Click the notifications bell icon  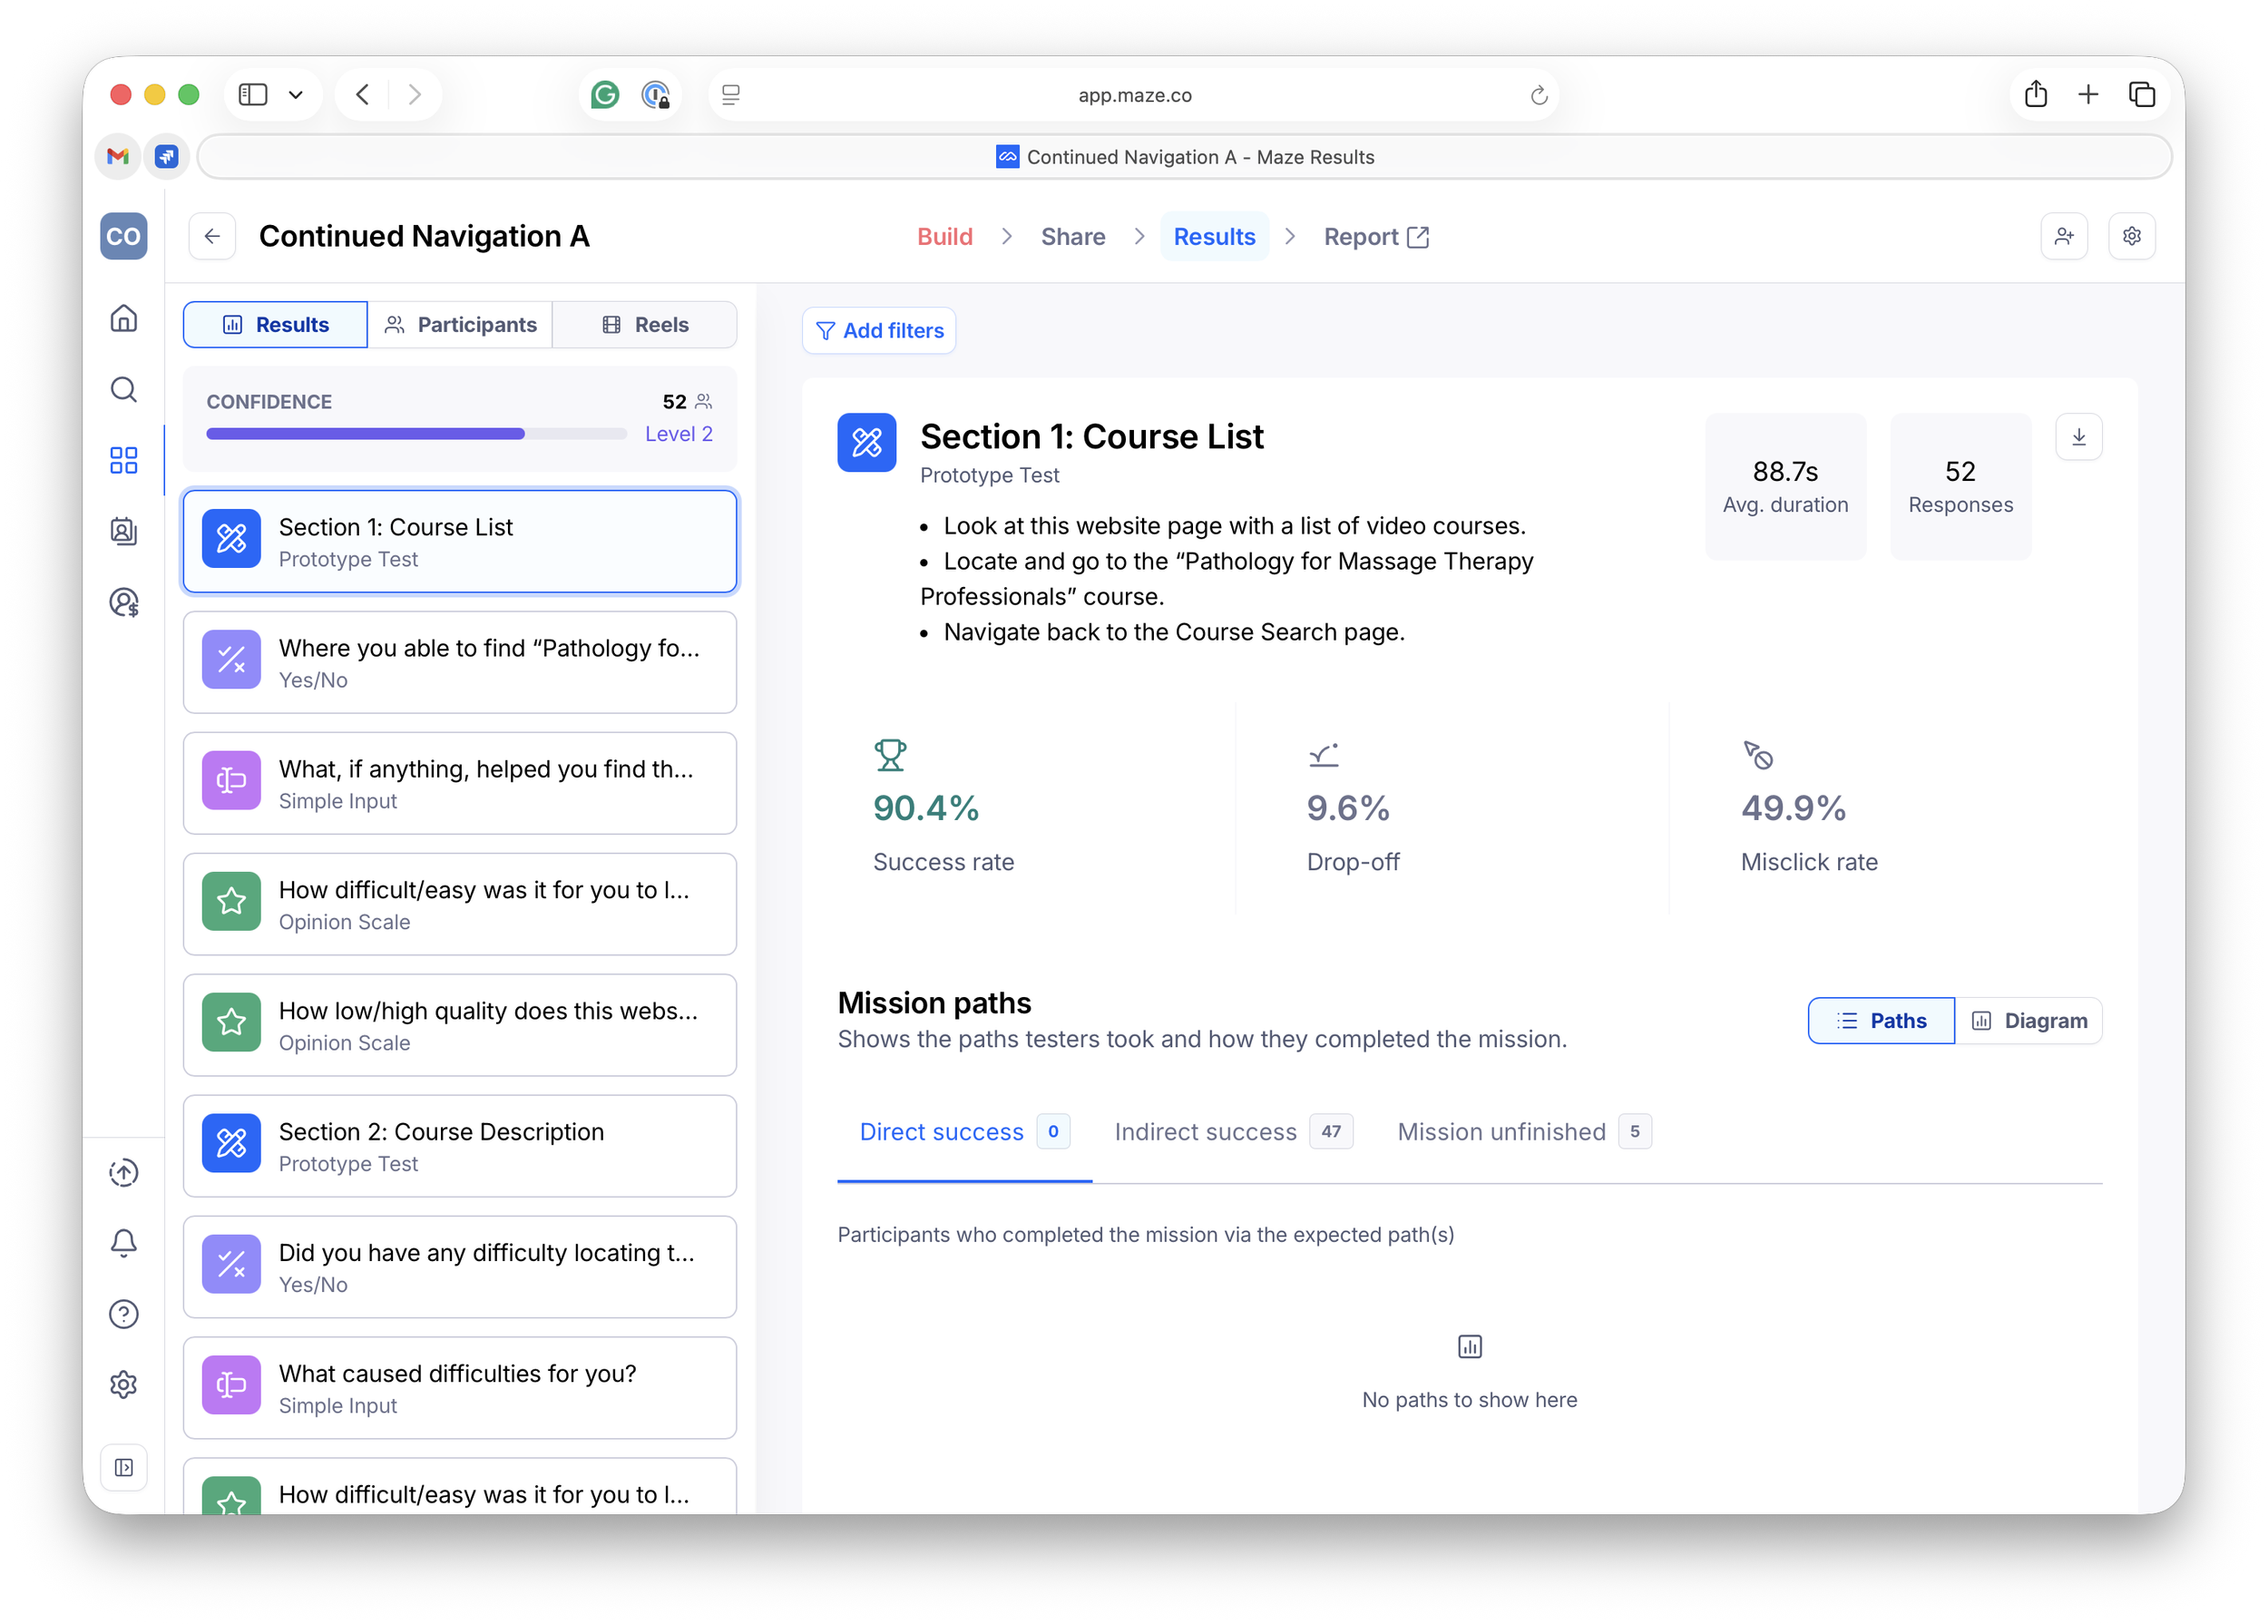pyautogui.click(x=123, y=1243)
